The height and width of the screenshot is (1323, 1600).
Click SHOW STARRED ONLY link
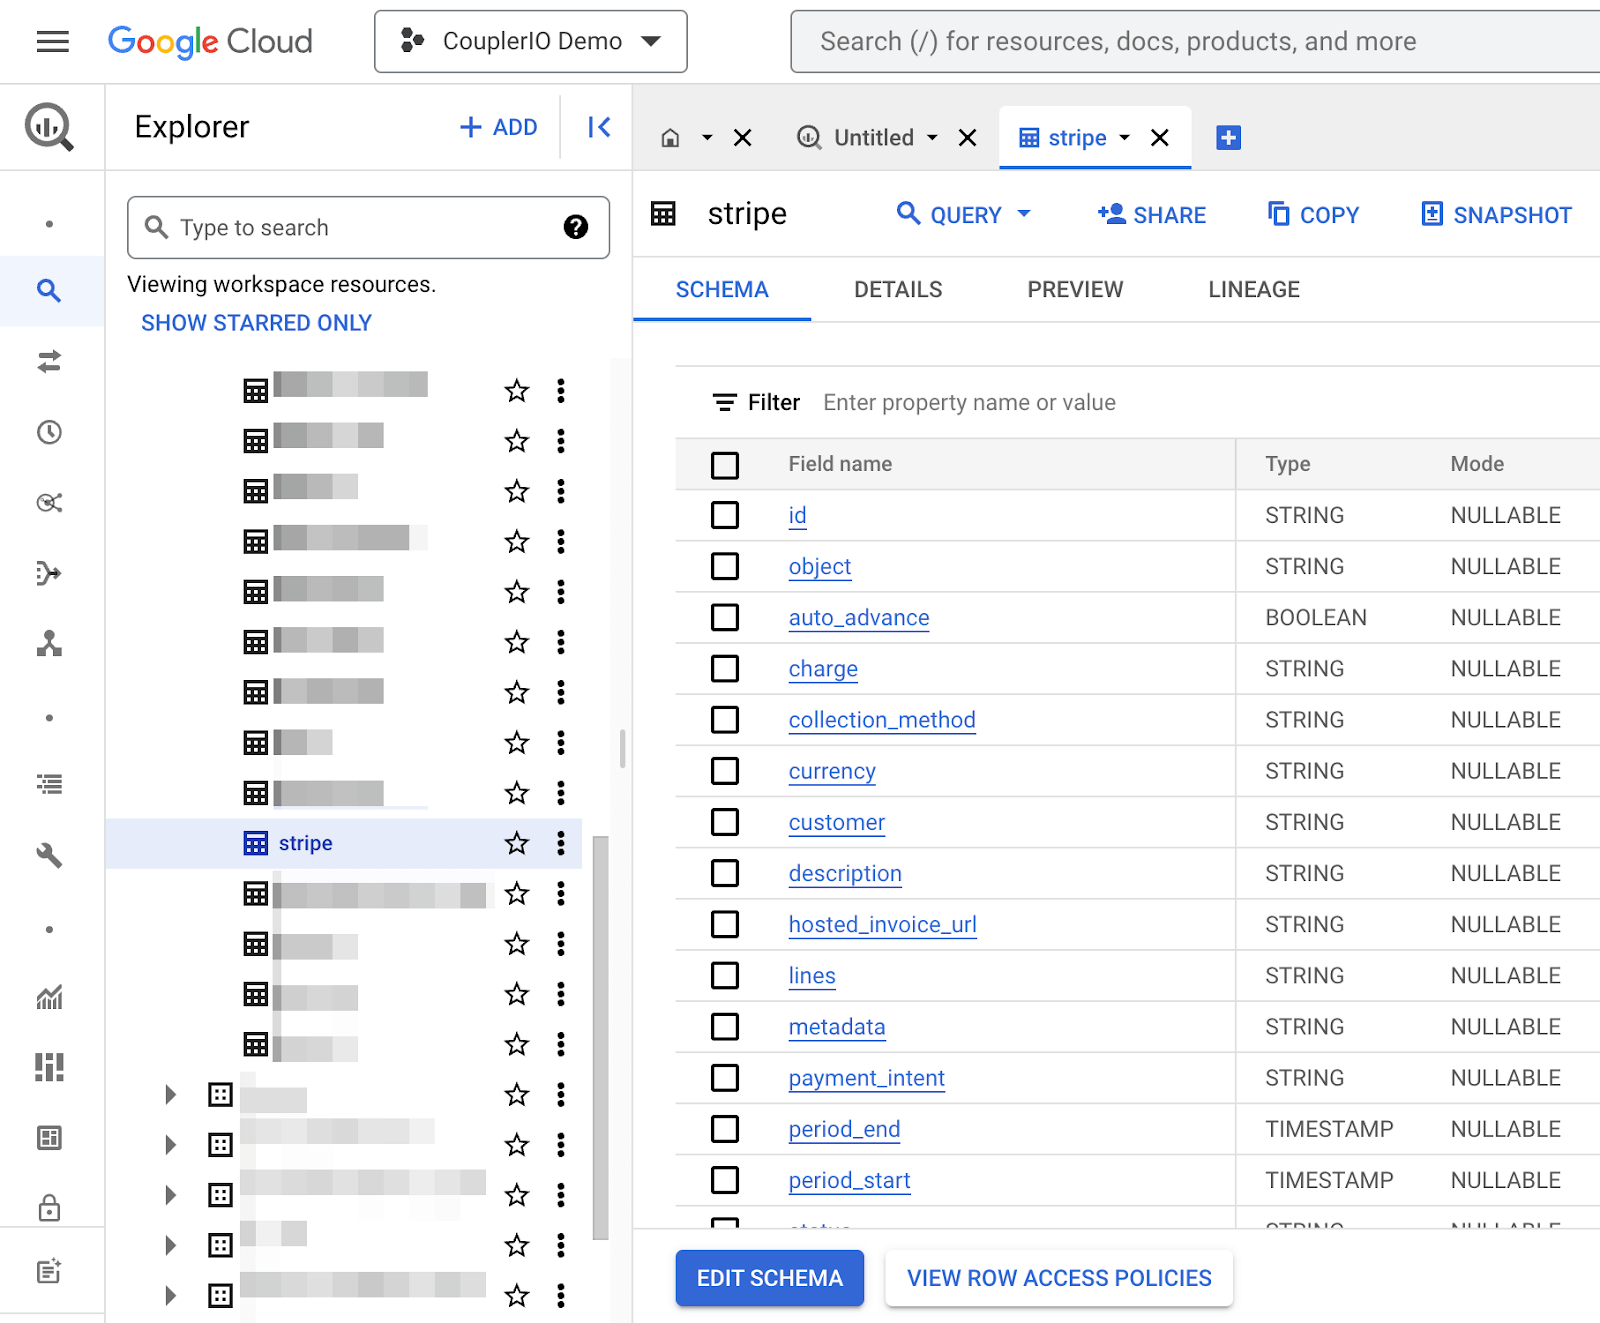tap(256, 323)
